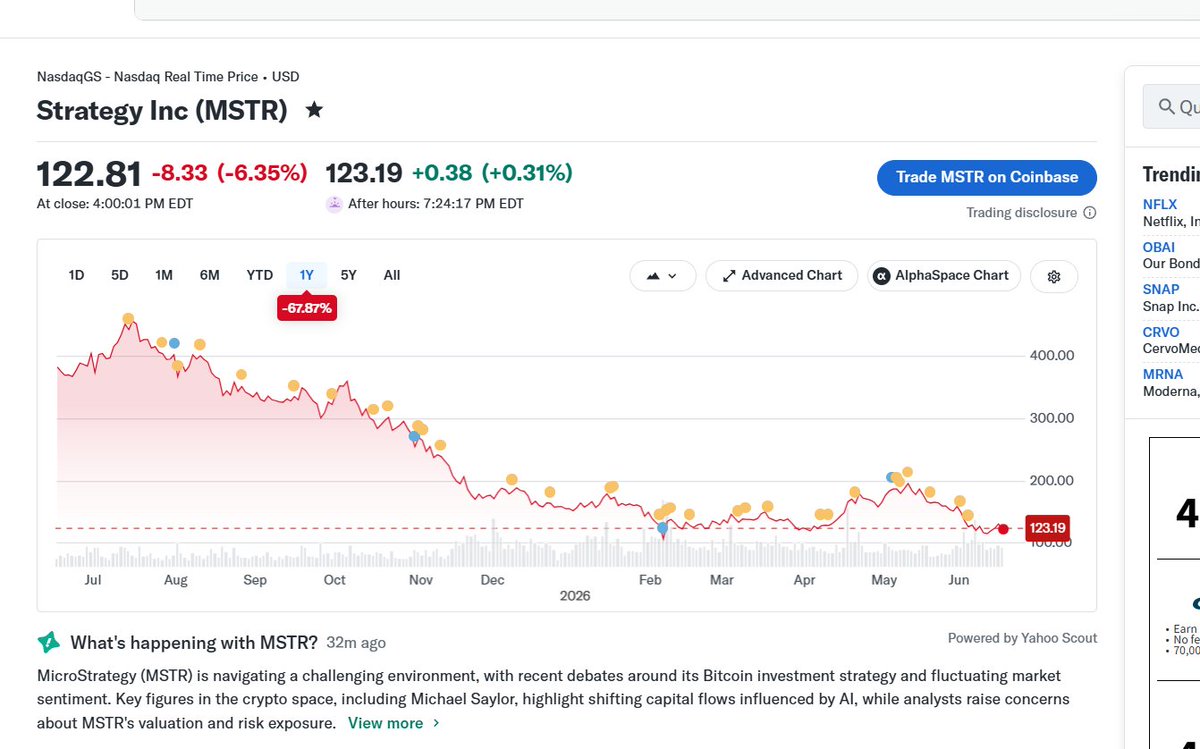The height and width of the screenshot is (749, 1200).
Task: Open the Advanced Chart
Action: (782, 276)
